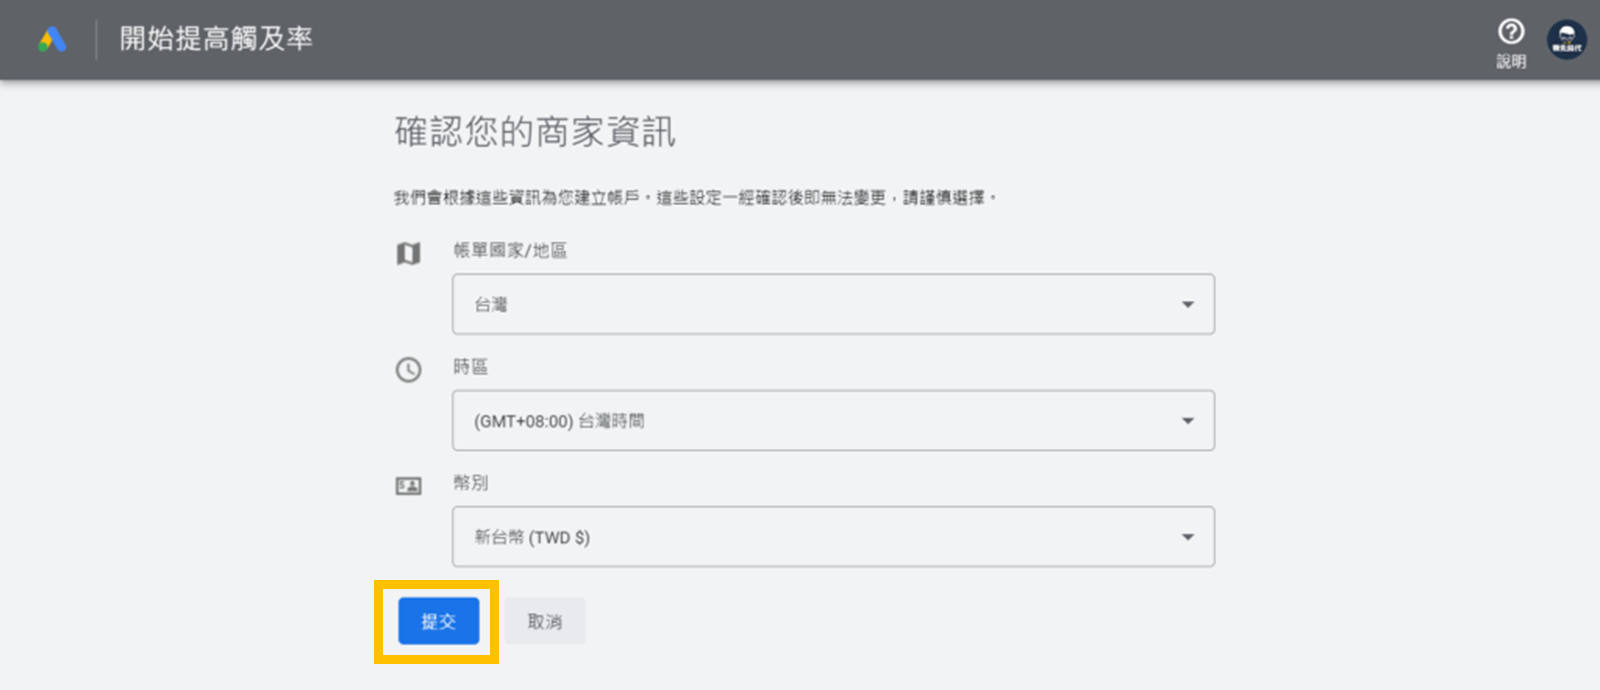Viewport: 1600px width, 690px height.
Task: Click the currency card icon beside 幣別
Action: pyautogui.click(x=408, y=486)
